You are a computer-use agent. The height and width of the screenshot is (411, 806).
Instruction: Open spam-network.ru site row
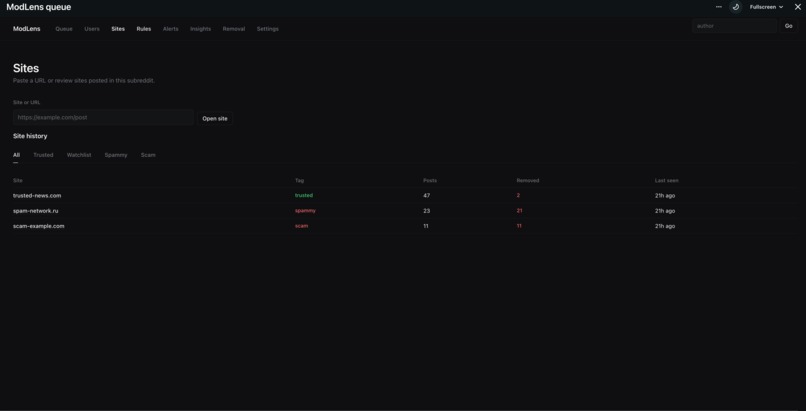click(403, 211)
